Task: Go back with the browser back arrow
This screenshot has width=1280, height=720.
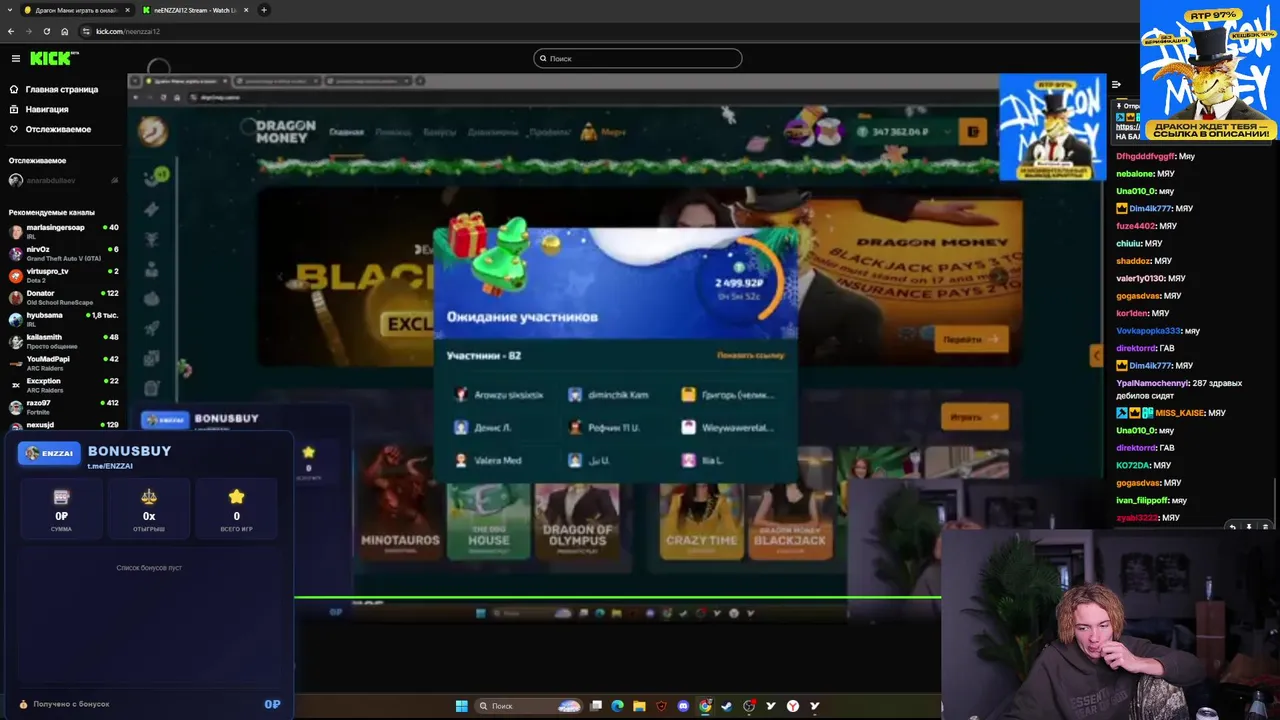Action: coord(11,31)
